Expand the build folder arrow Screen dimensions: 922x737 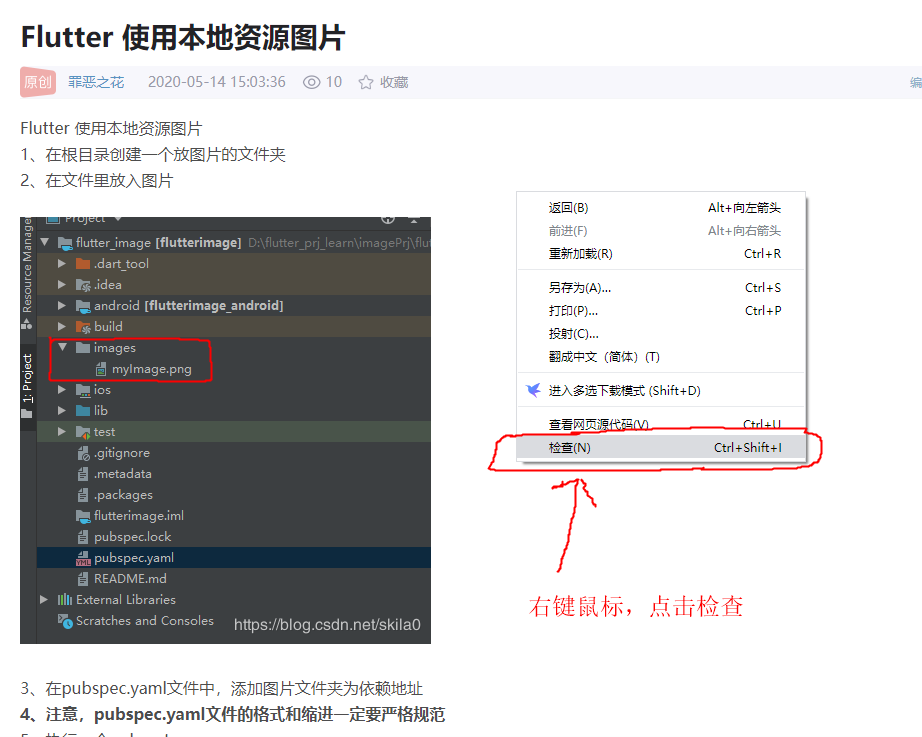[62, 326]
